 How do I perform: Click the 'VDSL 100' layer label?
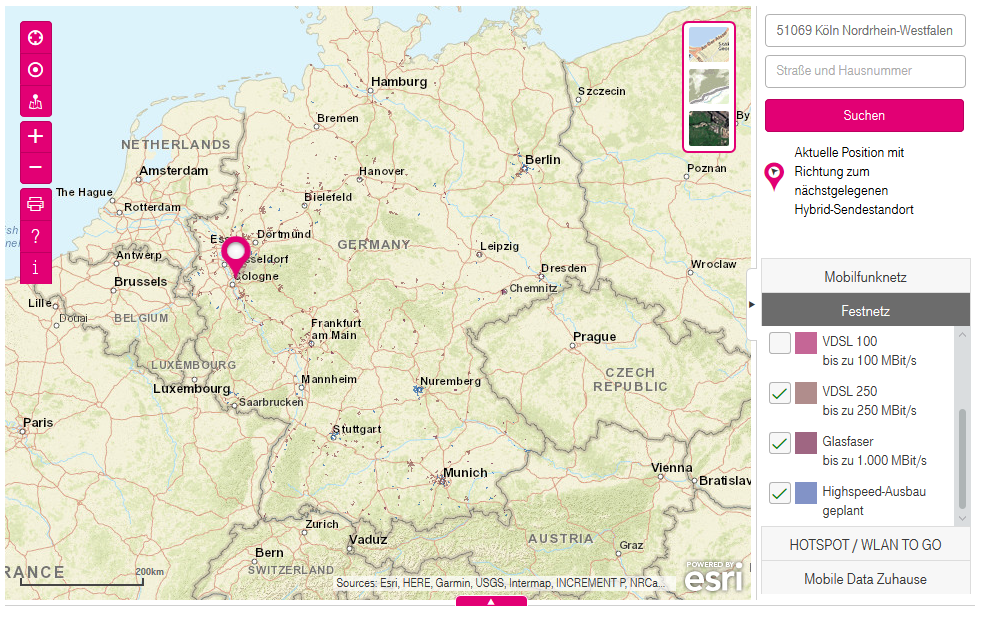coord(850,342)
